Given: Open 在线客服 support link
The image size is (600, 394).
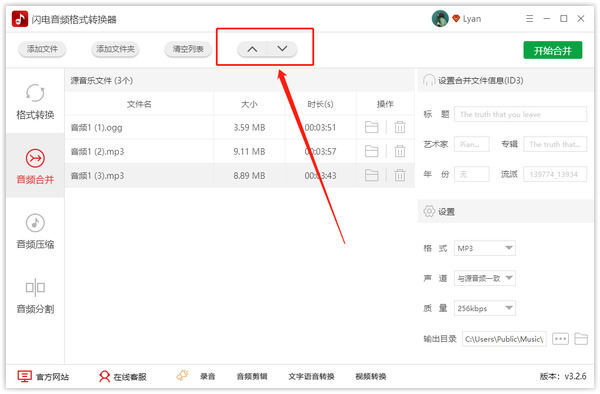Looking at the screenshot, I should (x=130, y=377).
